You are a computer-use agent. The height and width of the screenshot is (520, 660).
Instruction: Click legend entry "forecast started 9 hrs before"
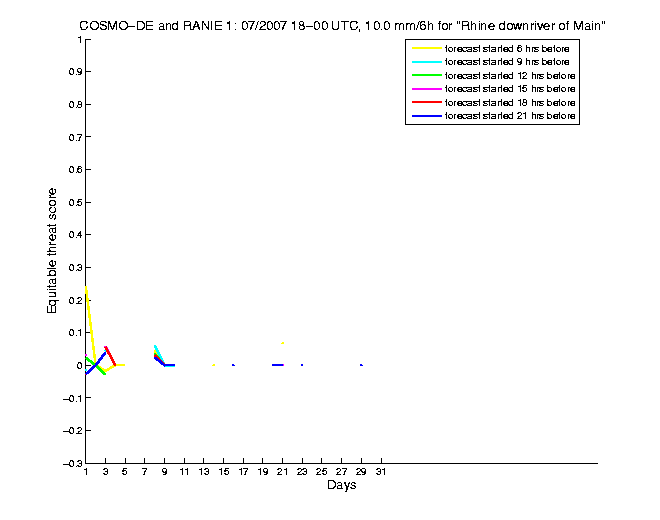(x=507, y=62)
